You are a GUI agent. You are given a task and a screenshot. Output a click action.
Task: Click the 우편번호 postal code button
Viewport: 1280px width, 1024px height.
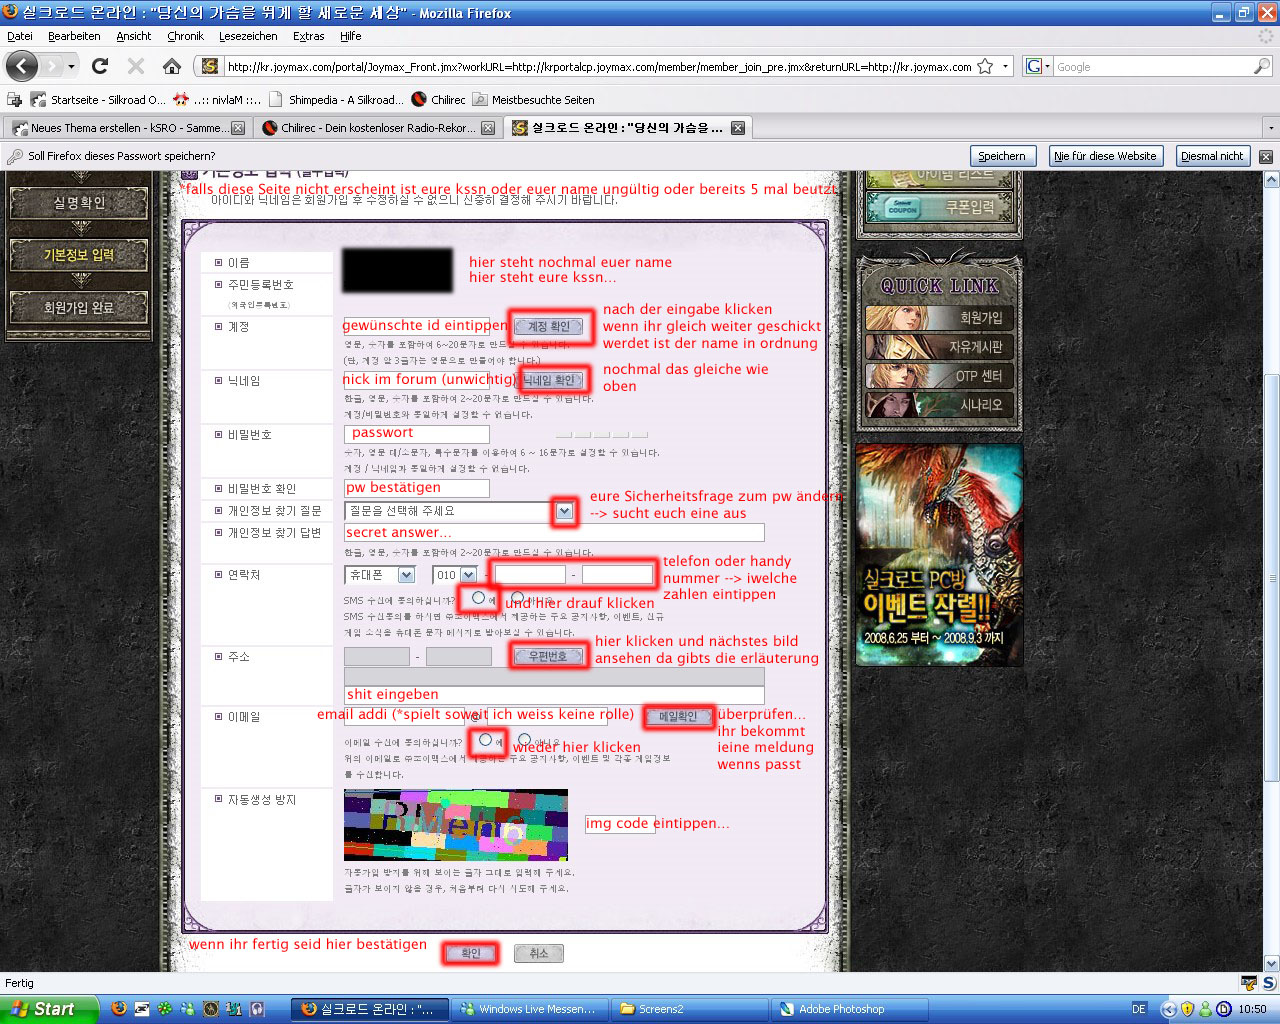click(548, 656)
